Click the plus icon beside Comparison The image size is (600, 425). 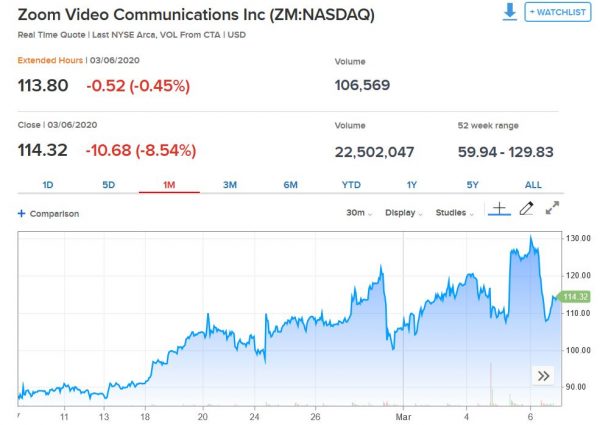click(21, 213)
